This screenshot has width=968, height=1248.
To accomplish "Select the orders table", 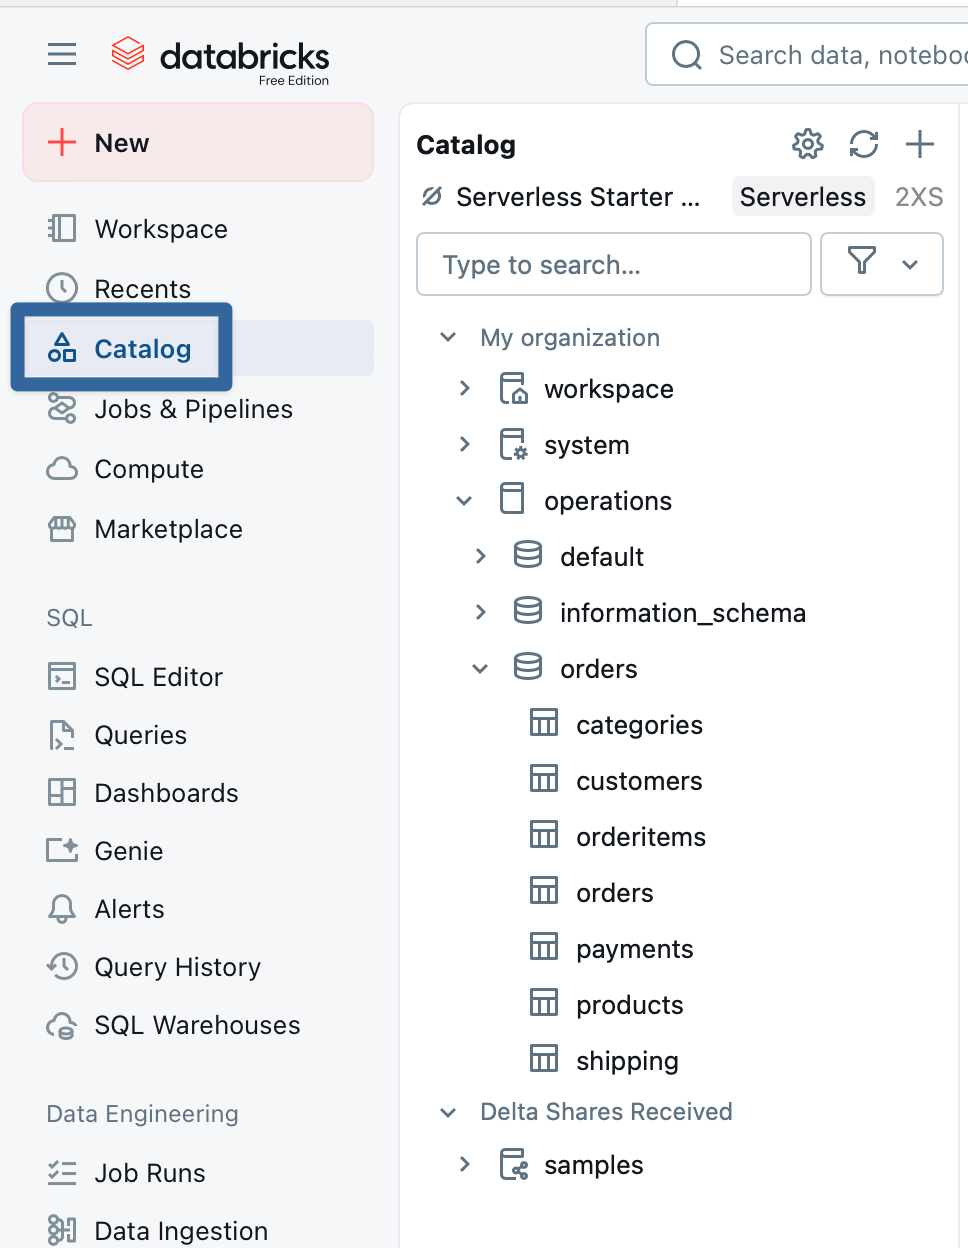I will click(615, 893).
